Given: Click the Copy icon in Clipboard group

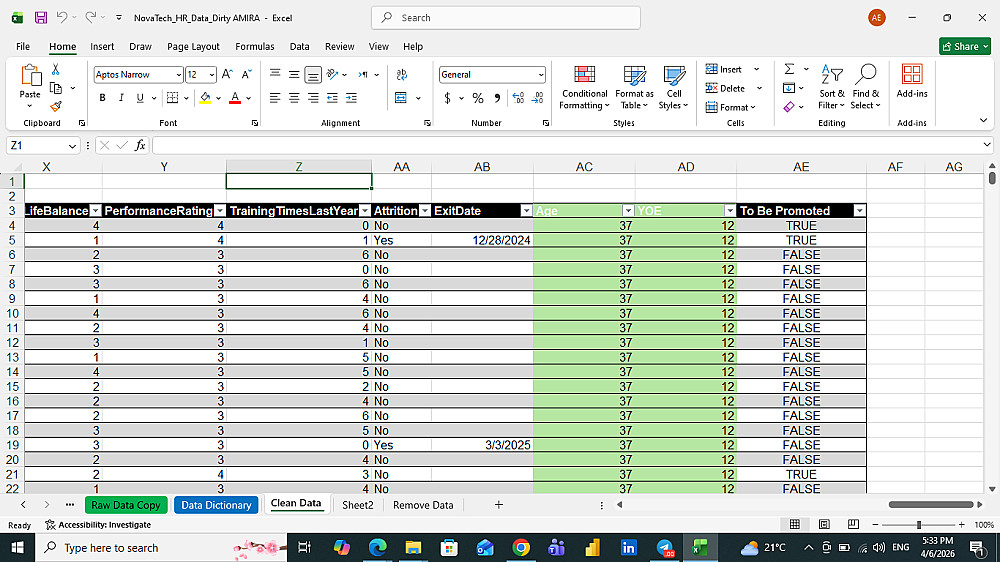Looking at the screenshot, I should (56, 88).
